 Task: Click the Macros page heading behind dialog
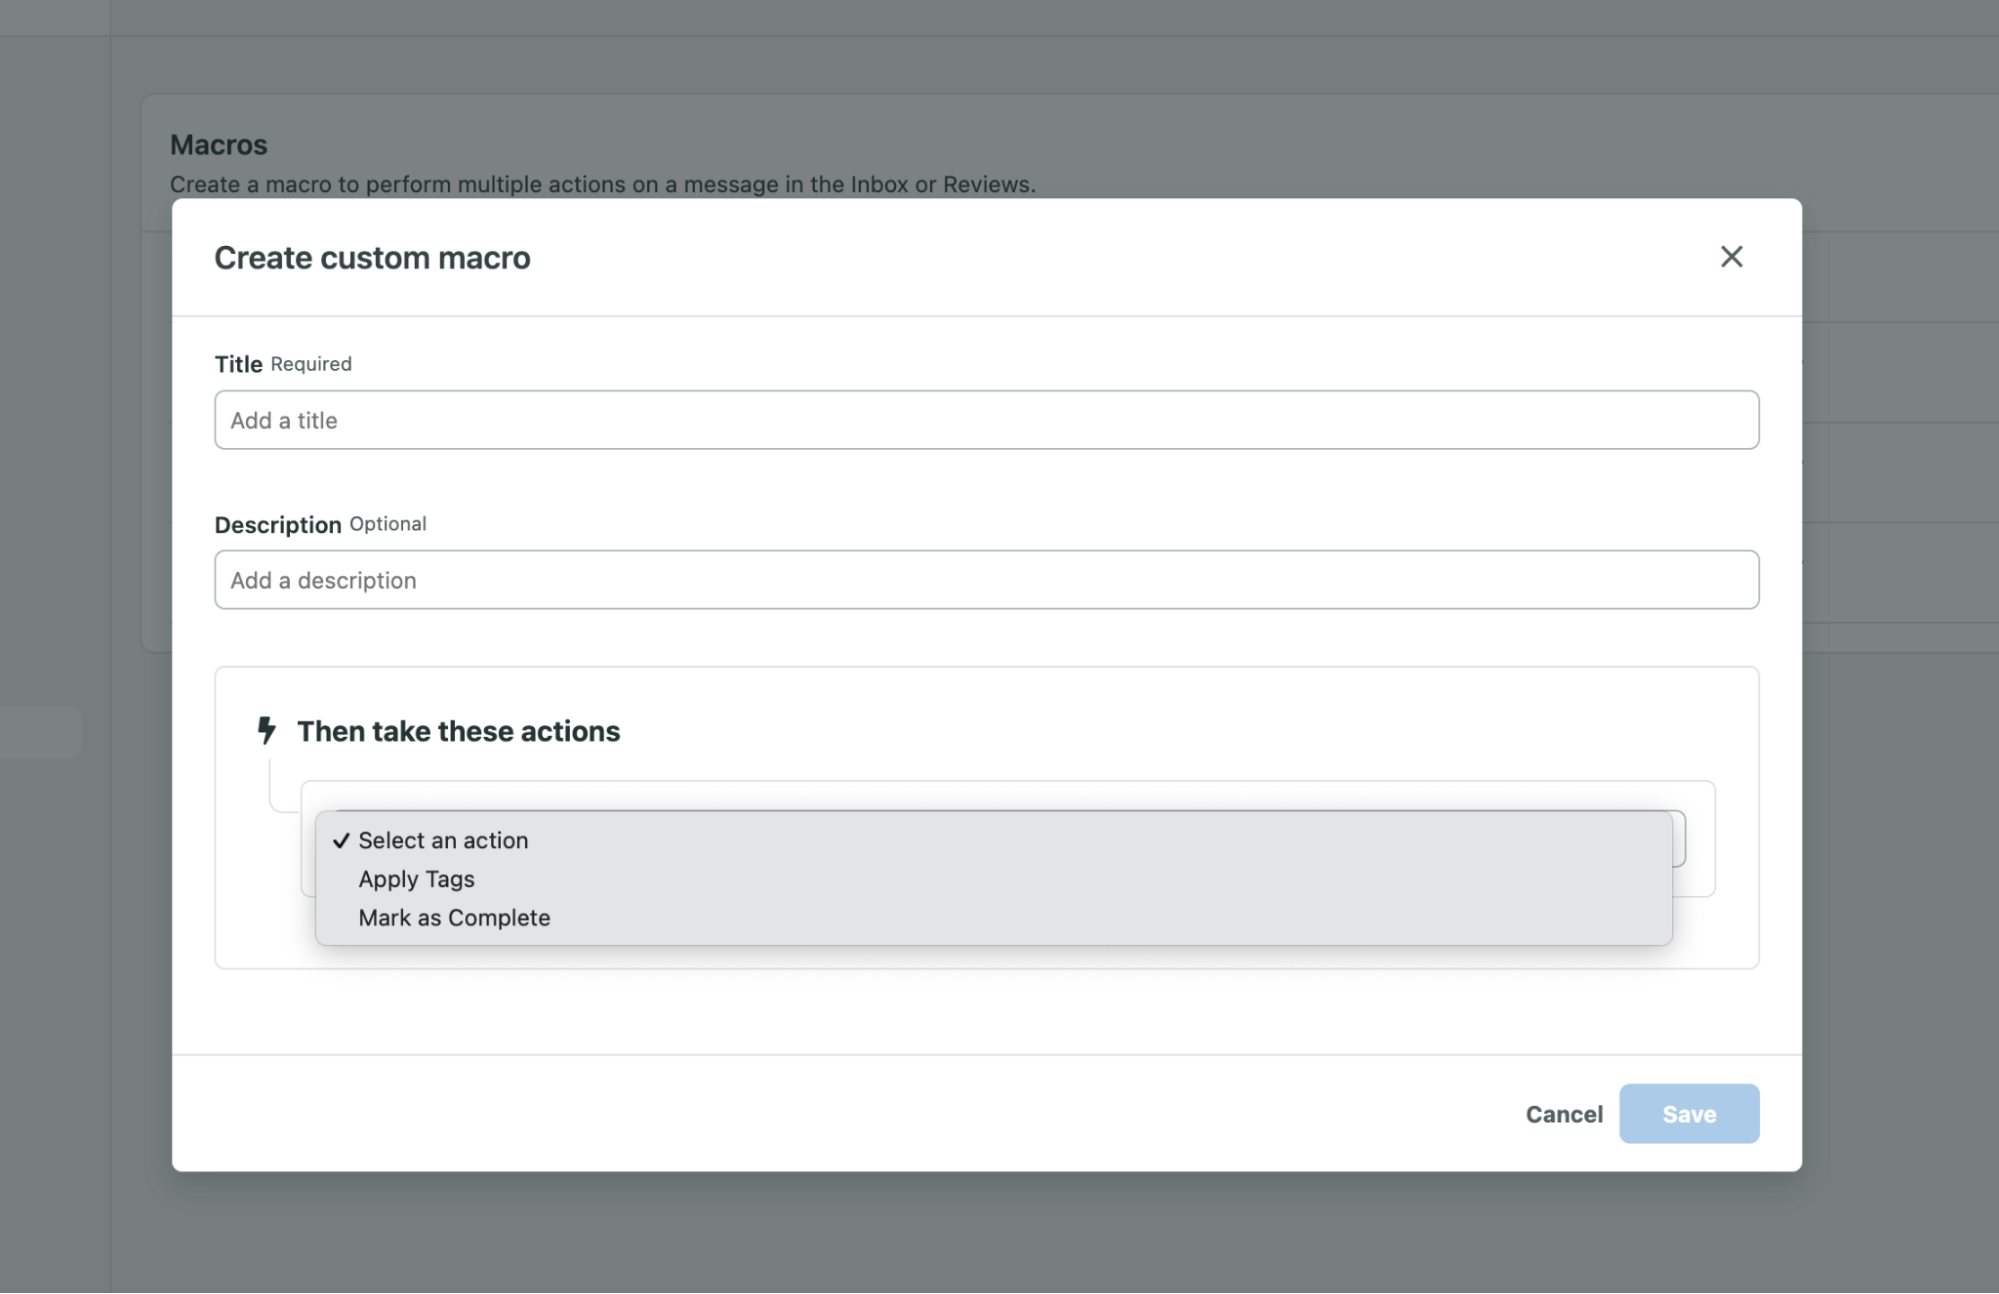coord(218,145)
